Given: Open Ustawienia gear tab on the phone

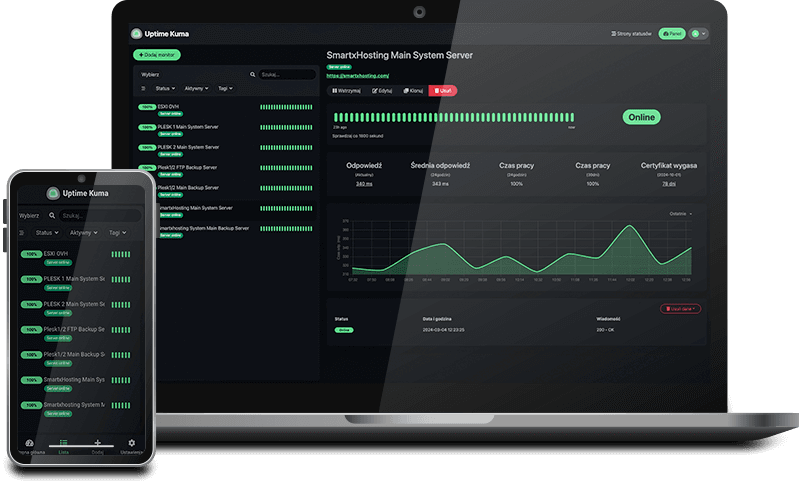Looking at the screenshot, I should (x=131, y=446).
